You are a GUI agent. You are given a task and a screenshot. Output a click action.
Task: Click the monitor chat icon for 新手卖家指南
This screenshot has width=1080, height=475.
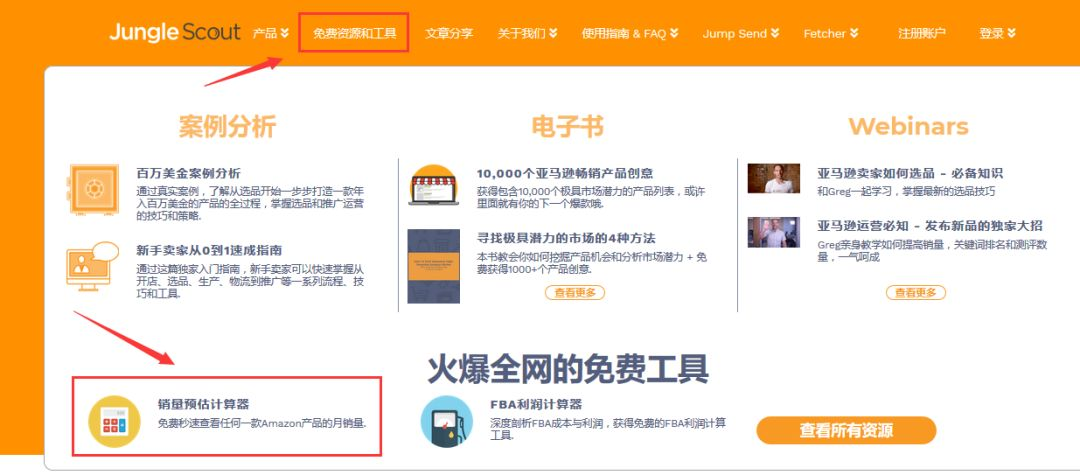pos(93,265)
